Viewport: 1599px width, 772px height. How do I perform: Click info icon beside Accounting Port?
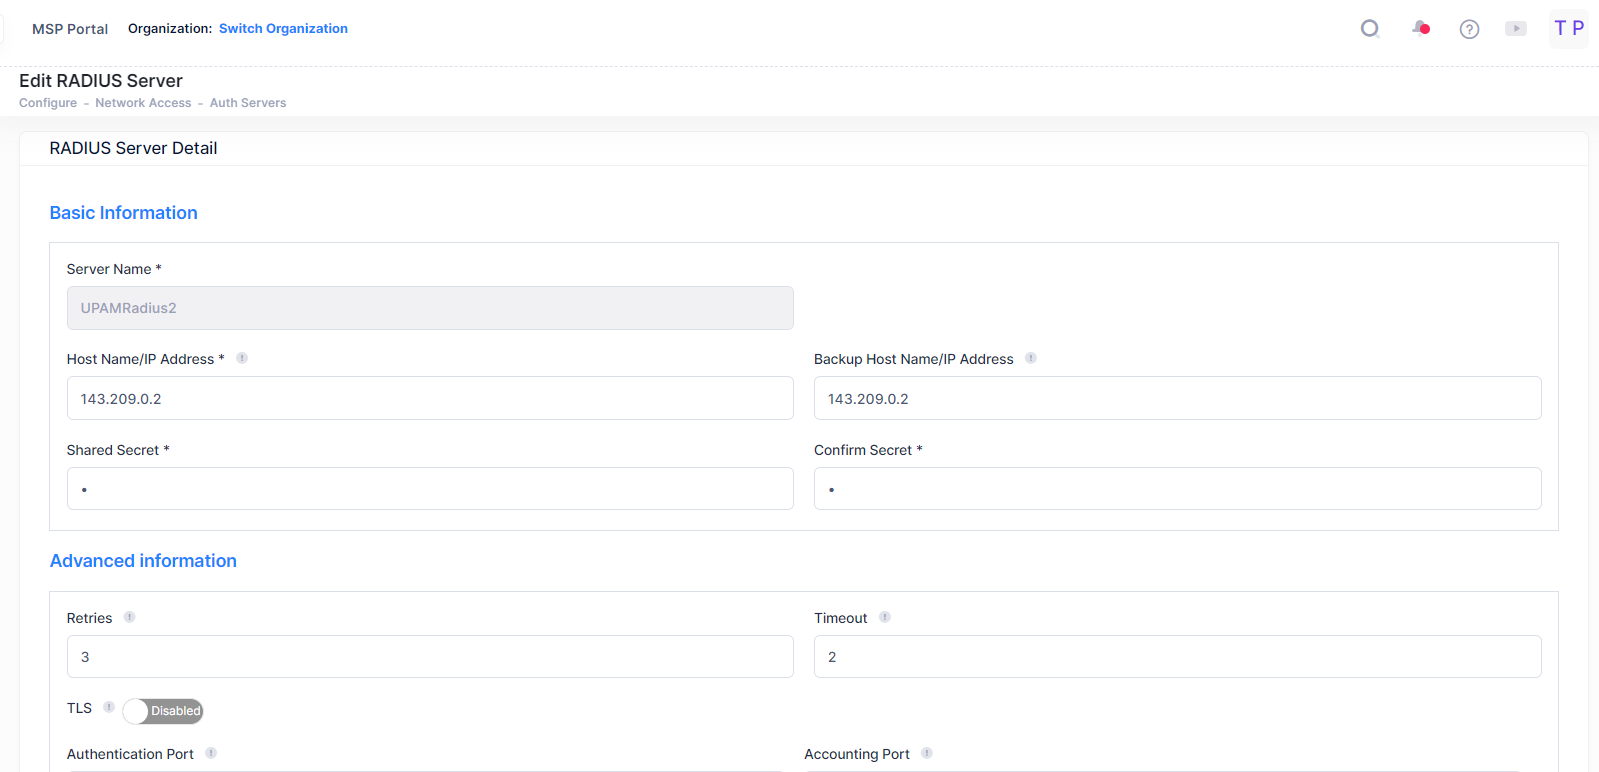927,753
